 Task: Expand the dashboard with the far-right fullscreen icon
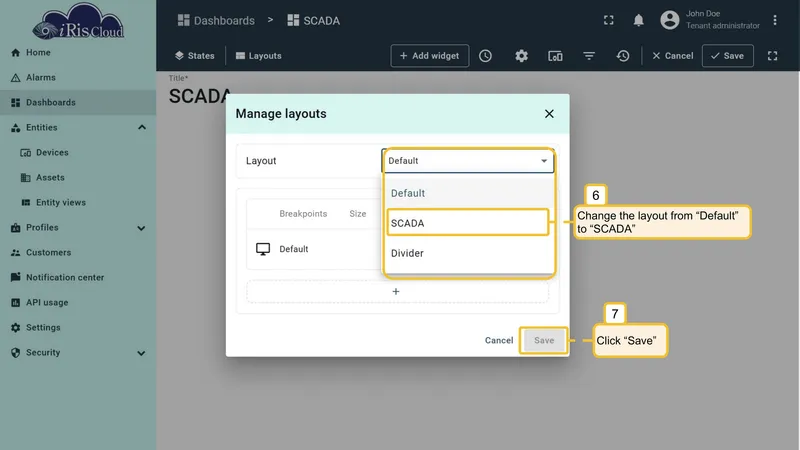coord(772,56)
